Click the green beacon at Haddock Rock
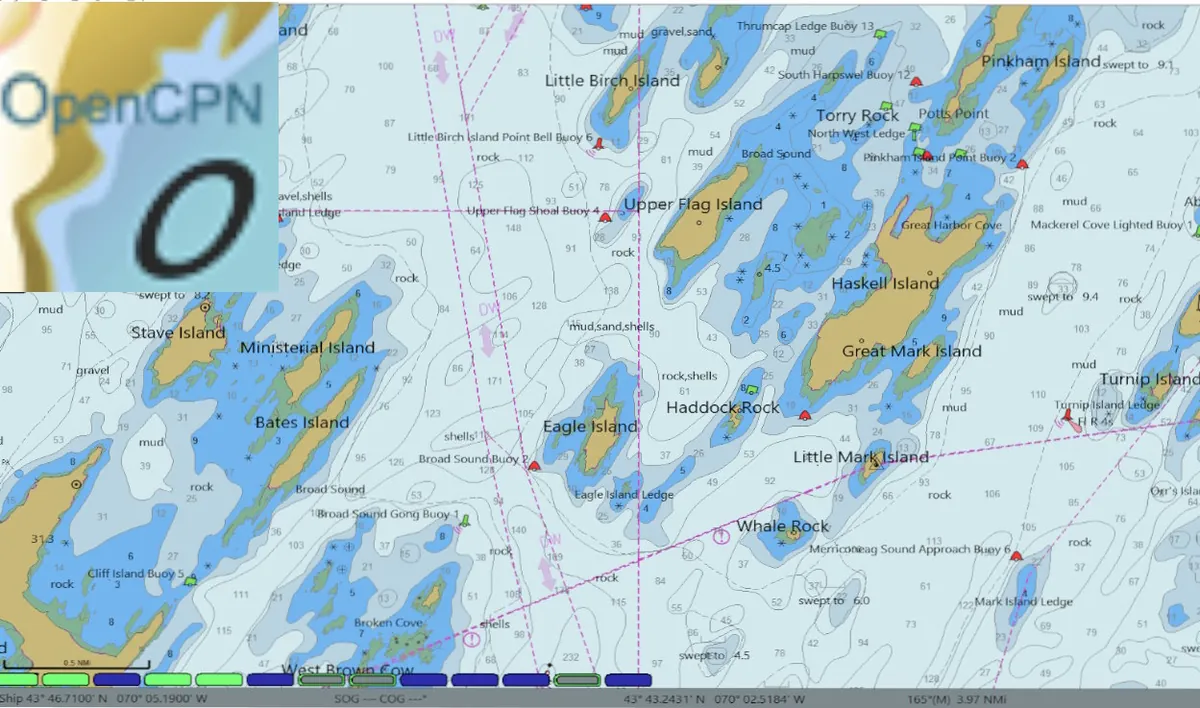 pos(752,389)
